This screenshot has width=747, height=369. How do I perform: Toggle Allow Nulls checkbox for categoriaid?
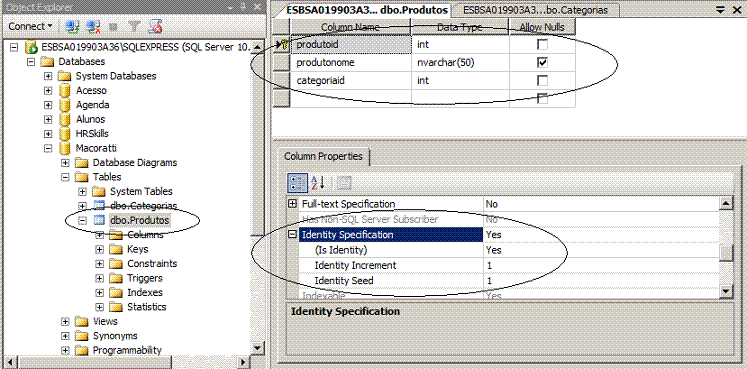[542, 80]
